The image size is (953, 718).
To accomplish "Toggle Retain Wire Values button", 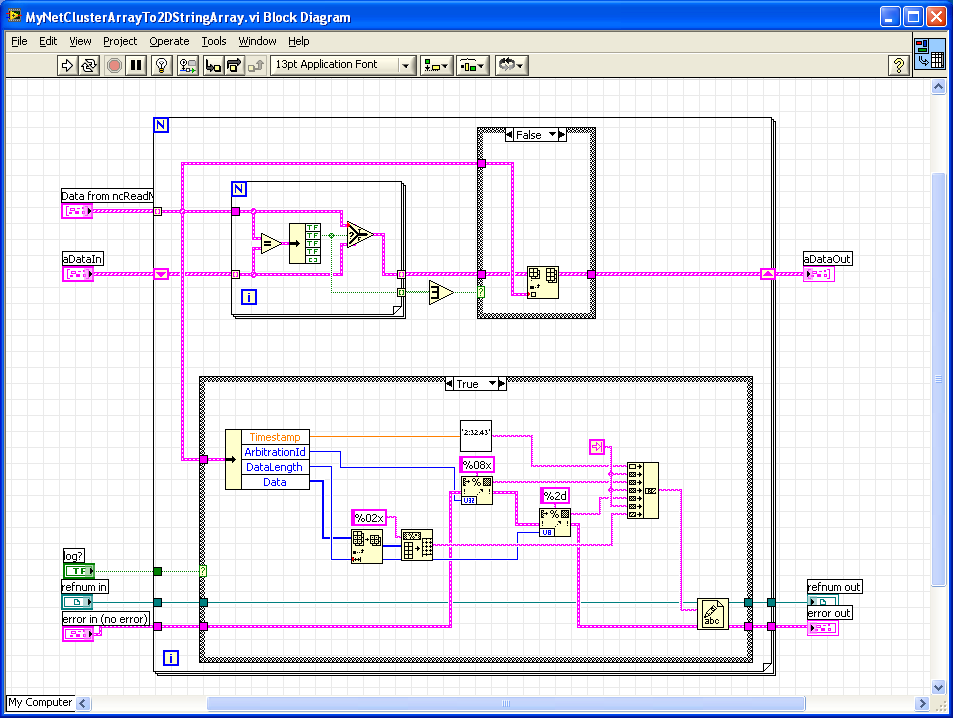I will (x=187, y=65).
